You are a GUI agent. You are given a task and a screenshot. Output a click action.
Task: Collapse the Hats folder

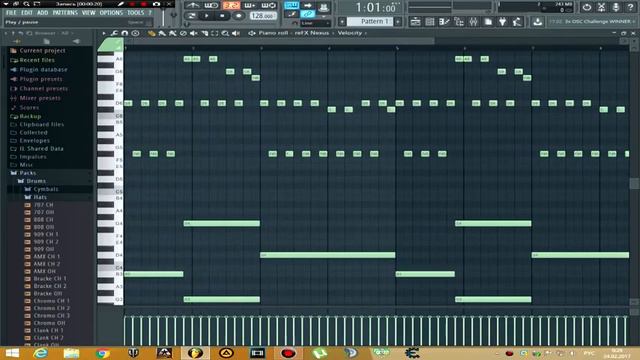pyautogui.click(x=40, y=197)
